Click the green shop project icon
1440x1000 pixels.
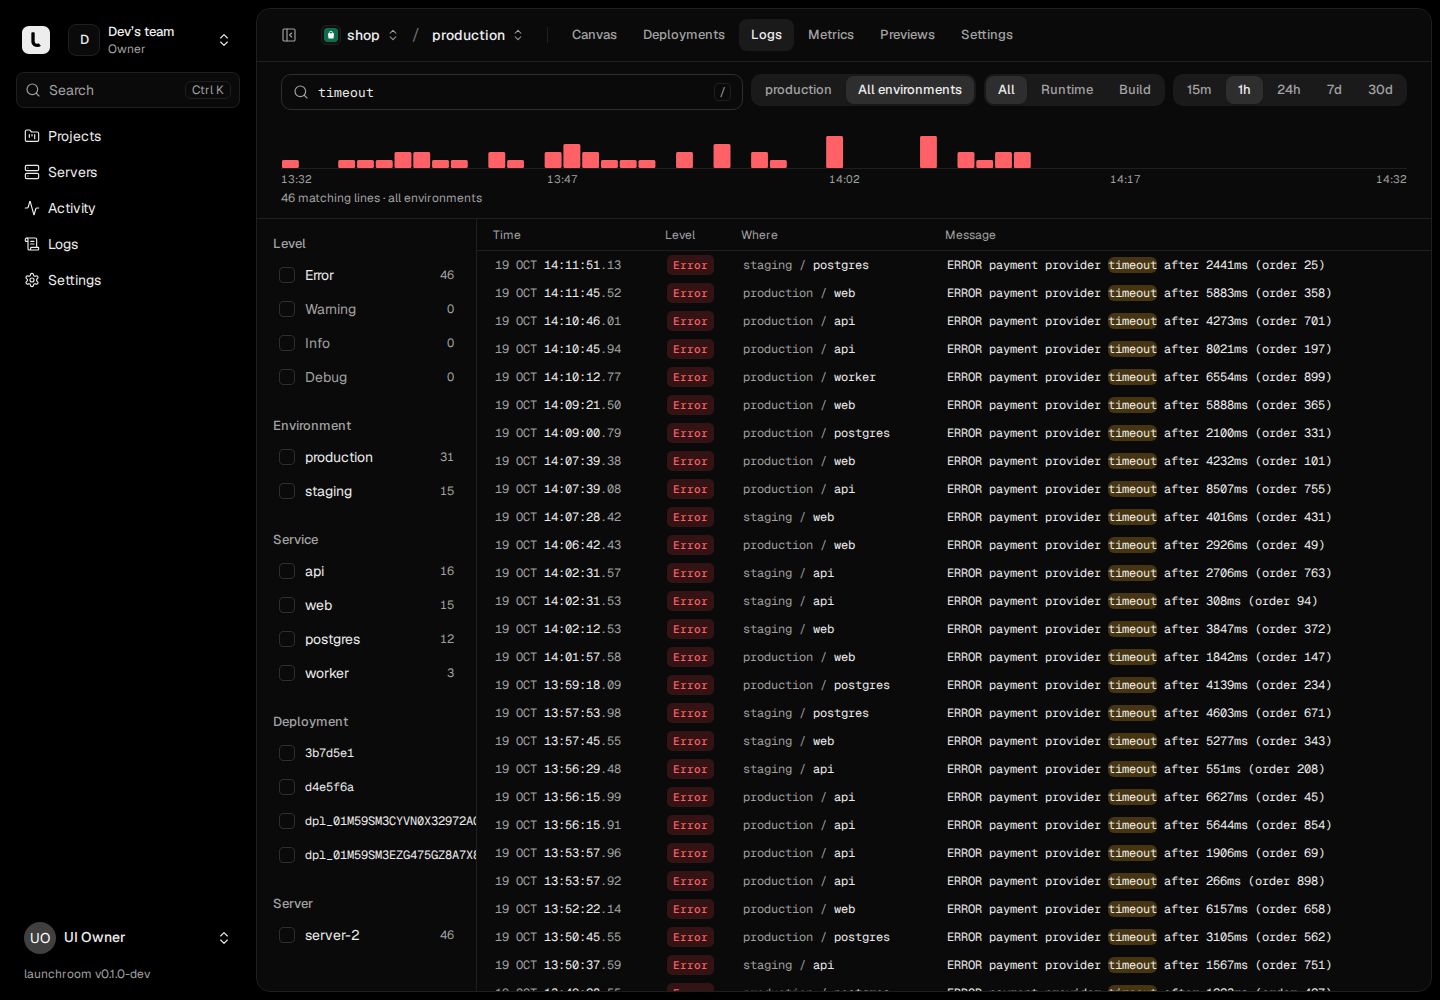tap(331, 35)
